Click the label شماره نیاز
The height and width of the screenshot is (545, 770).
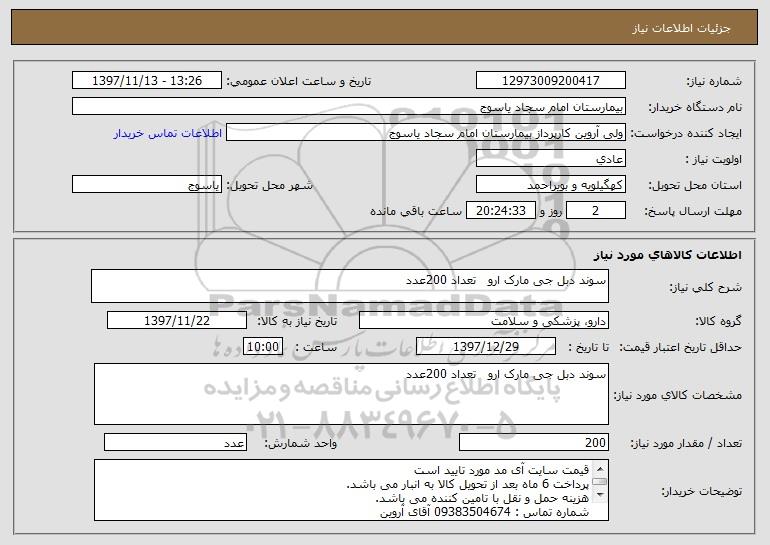(x=714, y=82)
